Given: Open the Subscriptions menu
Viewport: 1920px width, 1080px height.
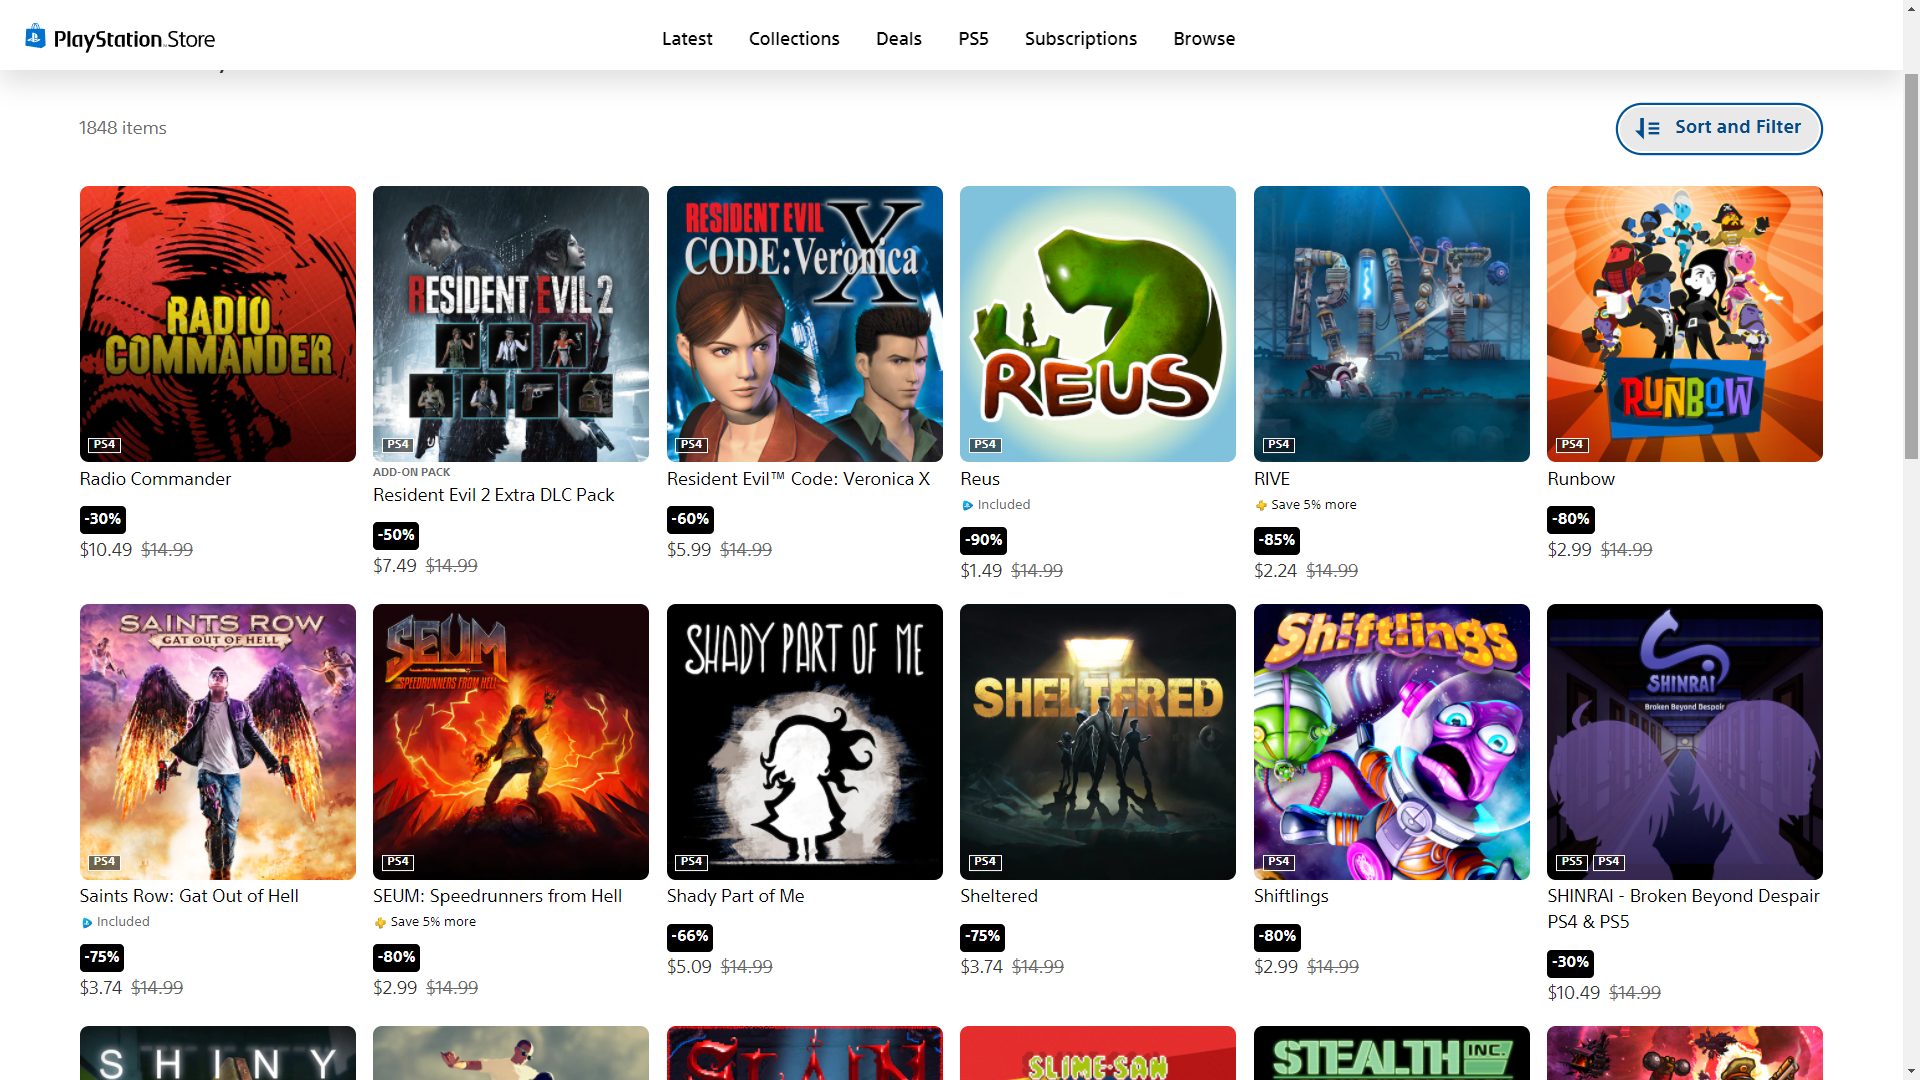Looking at the screenshot, I should click(x=1080, y=39).
